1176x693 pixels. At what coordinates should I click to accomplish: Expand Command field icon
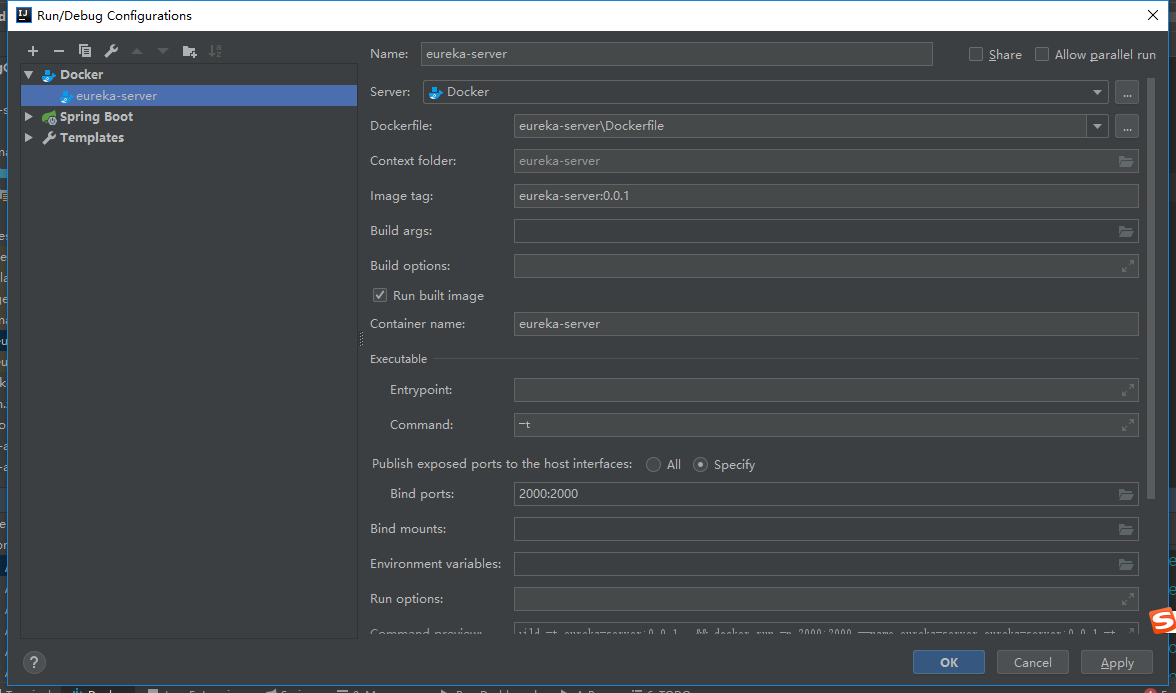point(1127,425)
